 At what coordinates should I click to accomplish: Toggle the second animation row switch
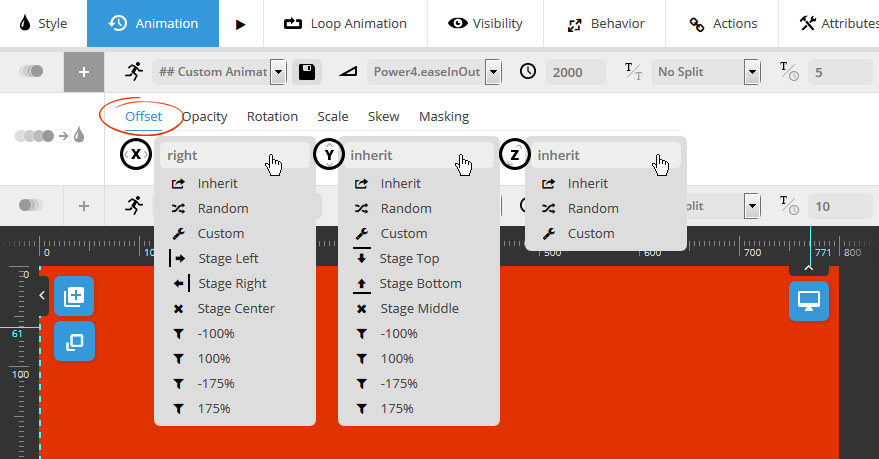tap(32, 205)
